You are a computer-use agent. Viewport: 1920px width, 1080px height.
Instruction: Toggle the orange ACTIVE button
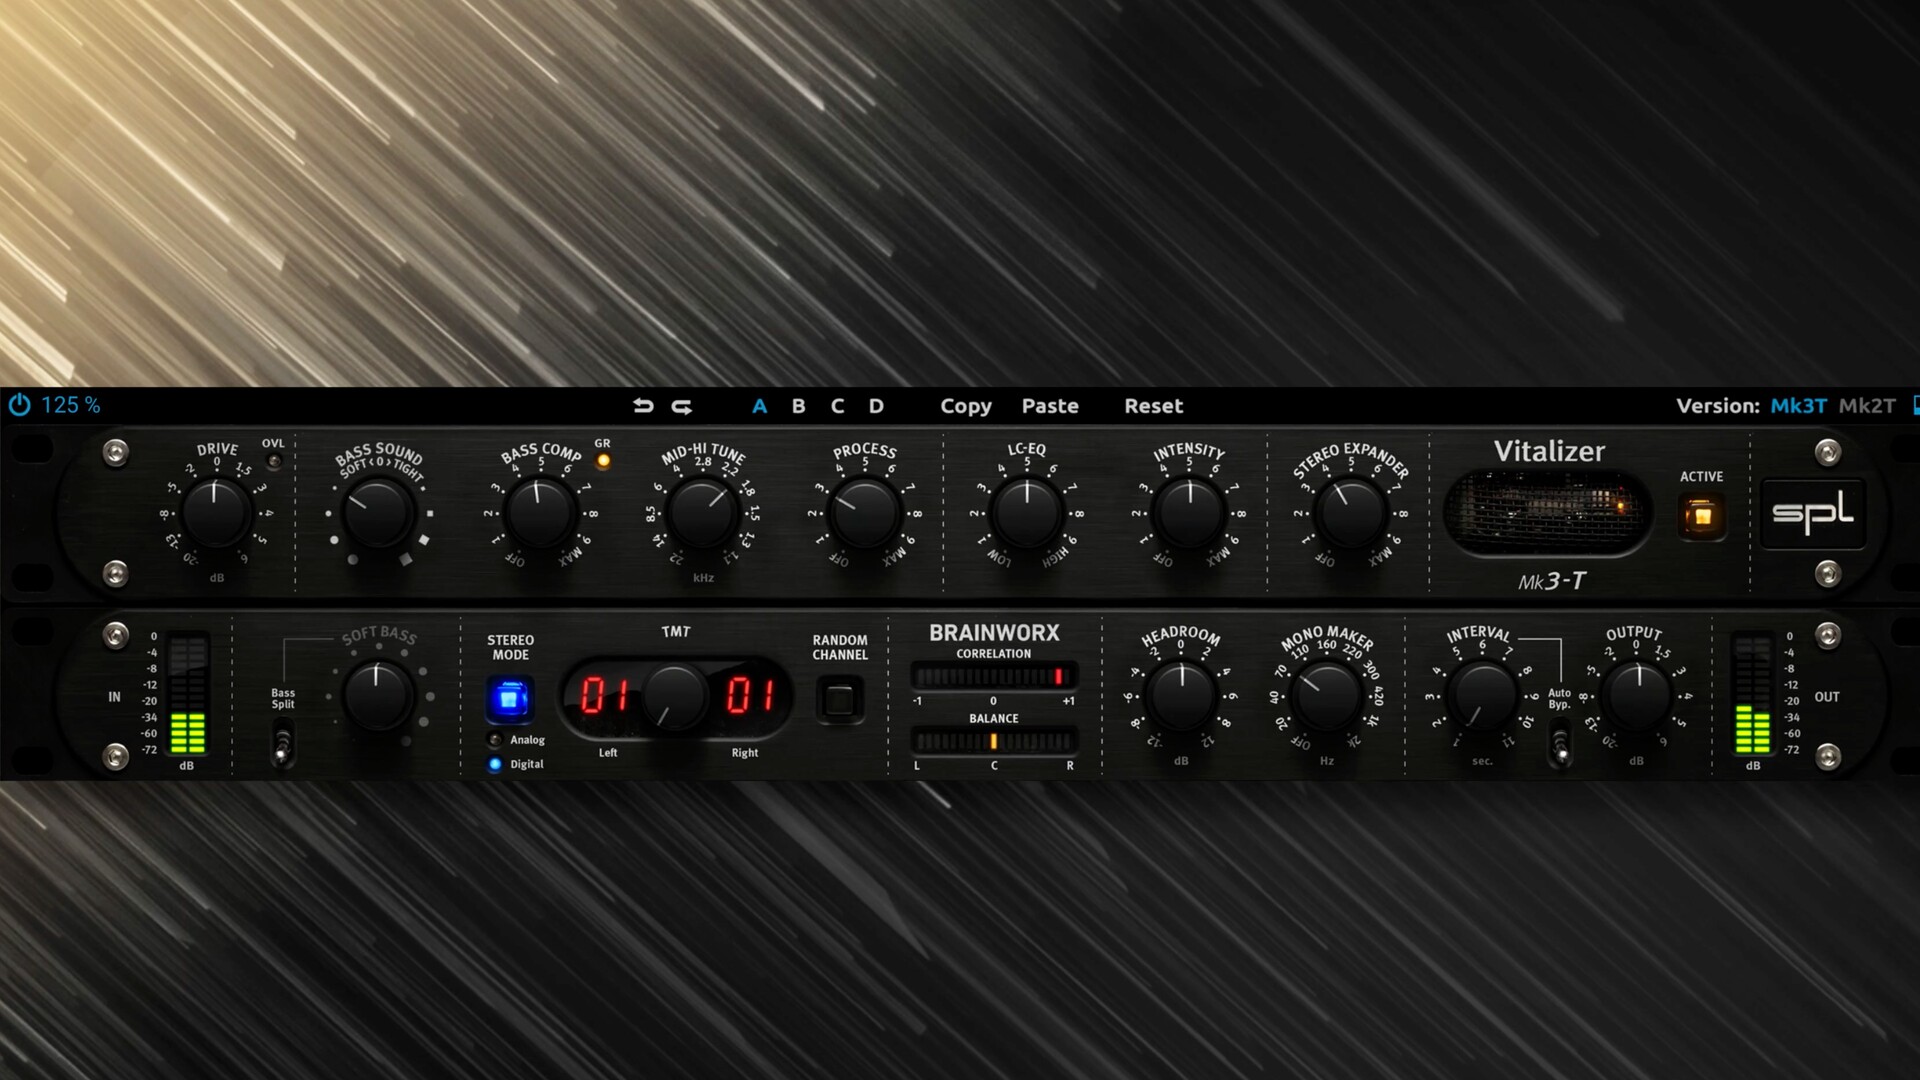tap(1702, 517)
